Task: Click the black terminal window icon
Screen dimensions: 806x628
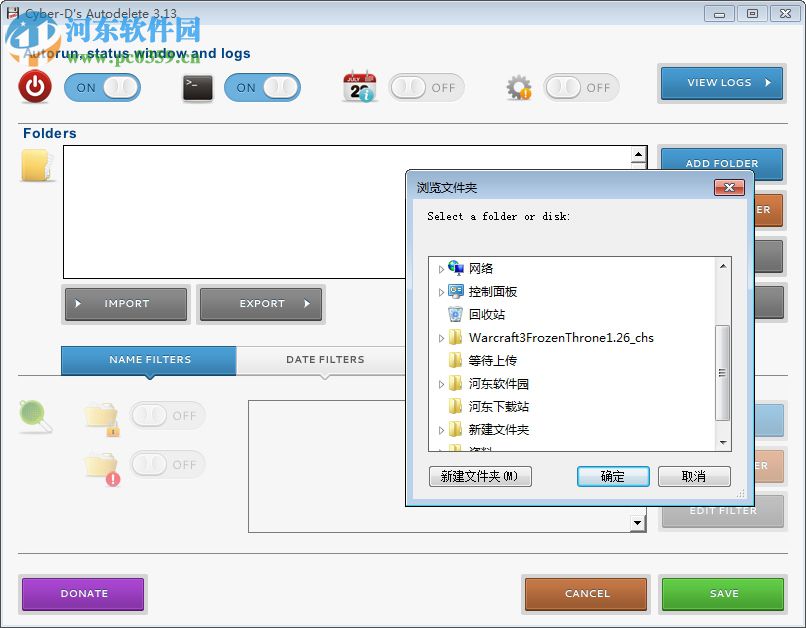Action: click(196, 88)
